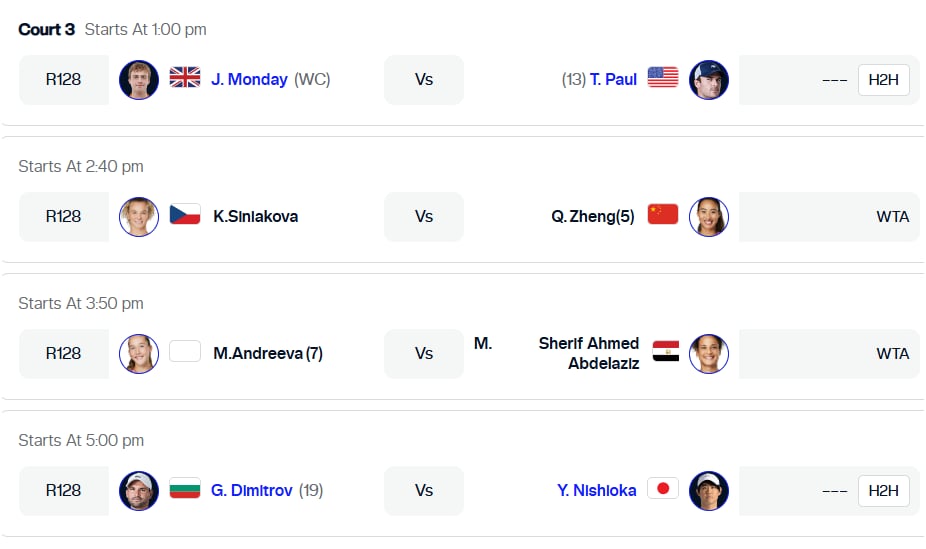The width and height of the screenshot is (926, 549).
Task: Click Y. Nishioka's player photo
Action: pyautogui.click(x=709, y=491)
